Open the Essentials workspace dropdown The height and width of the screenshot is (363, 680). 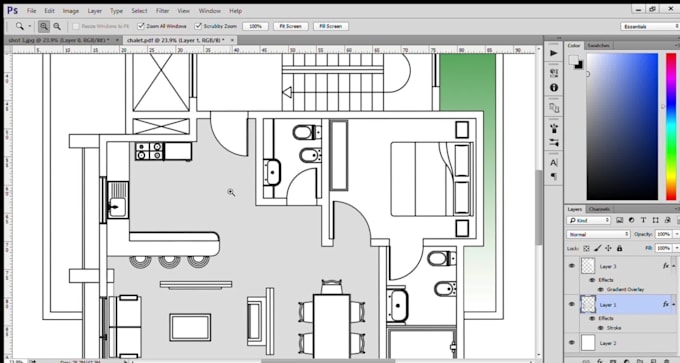click(650, 27)
